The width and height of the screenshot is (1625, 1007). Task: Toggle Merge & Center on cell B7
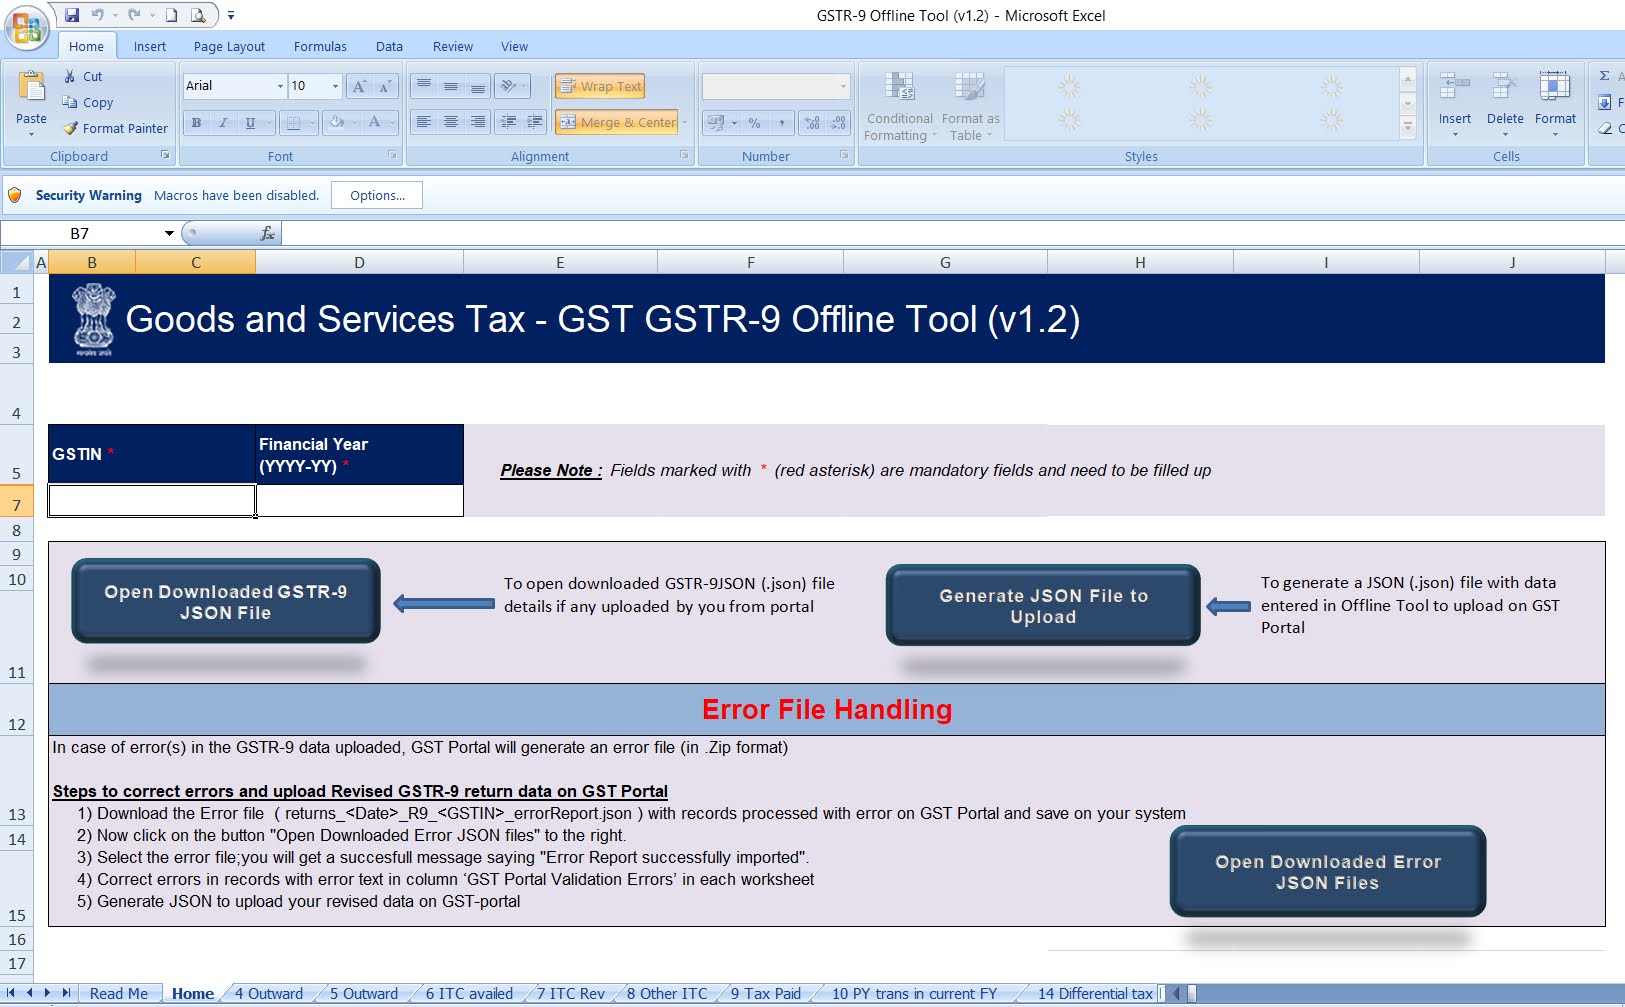pos(617,122)
